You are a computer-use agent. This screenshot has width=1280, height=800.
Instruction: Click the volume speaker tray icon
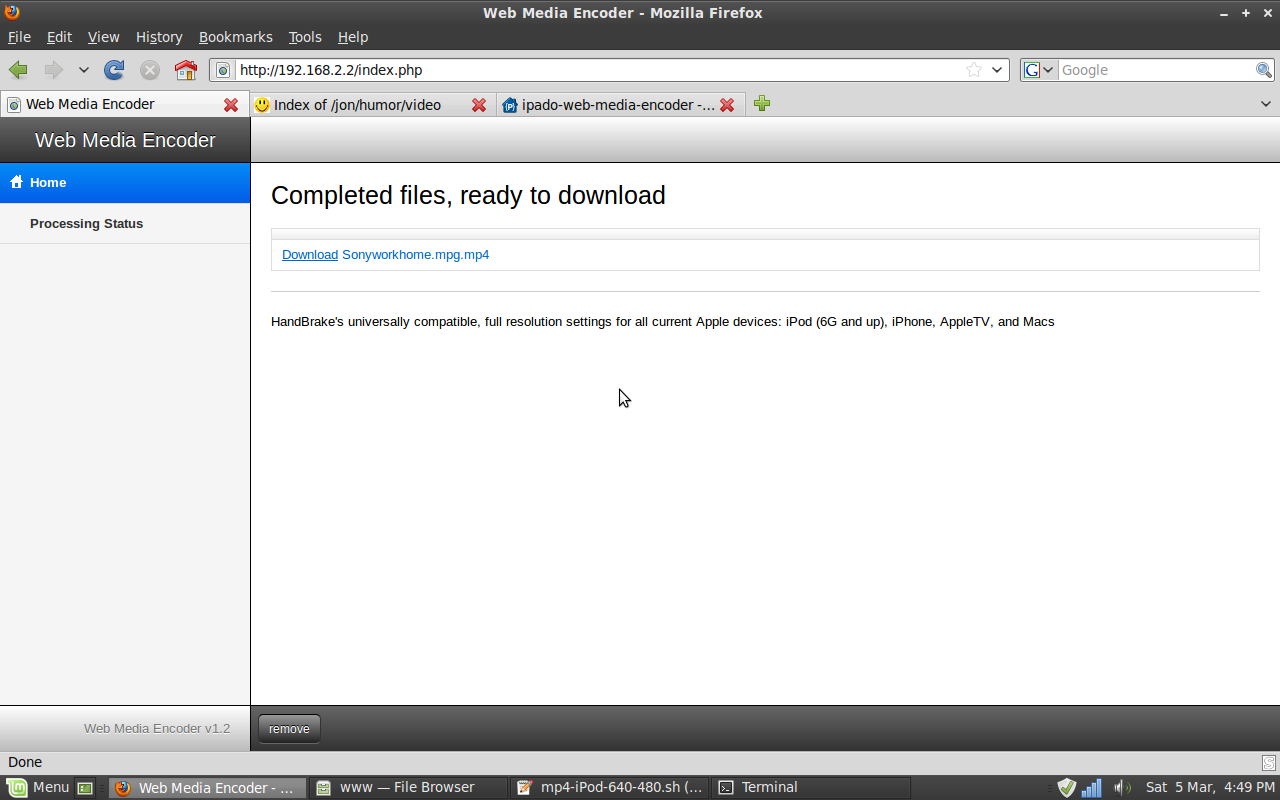point(1122,787)
